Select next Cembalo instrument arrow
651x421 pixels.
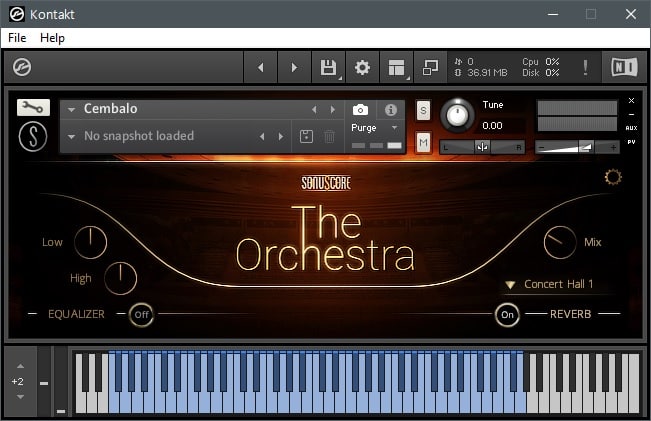click(333, 109)
